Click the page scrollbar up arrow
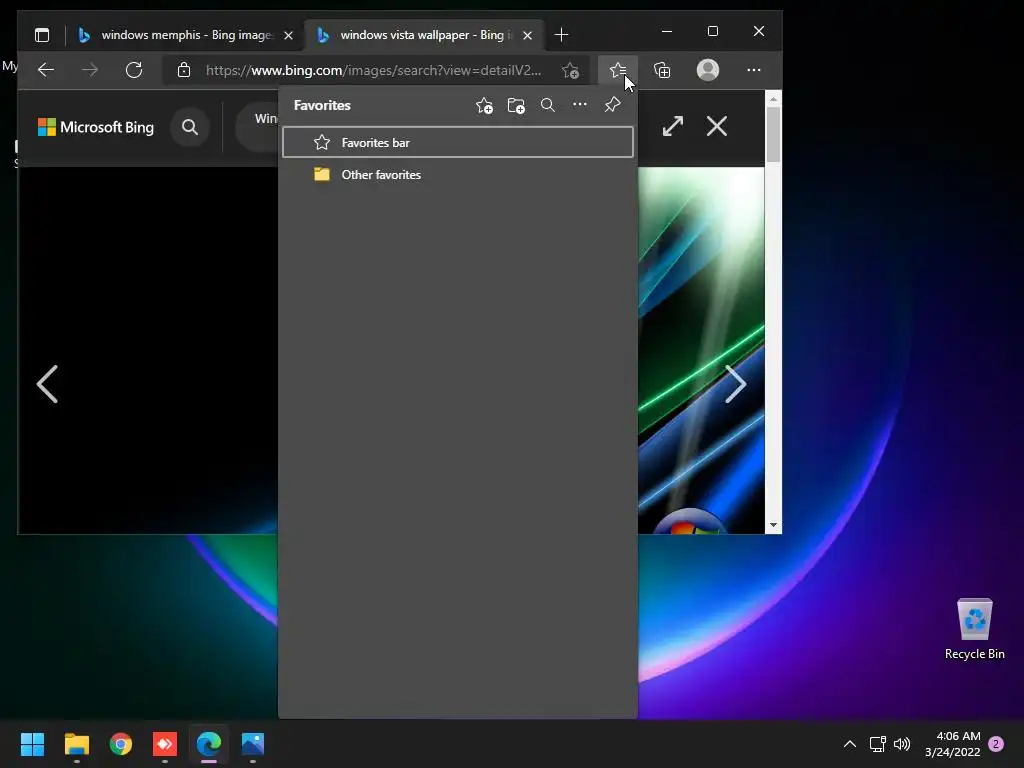 click(773, 99)
